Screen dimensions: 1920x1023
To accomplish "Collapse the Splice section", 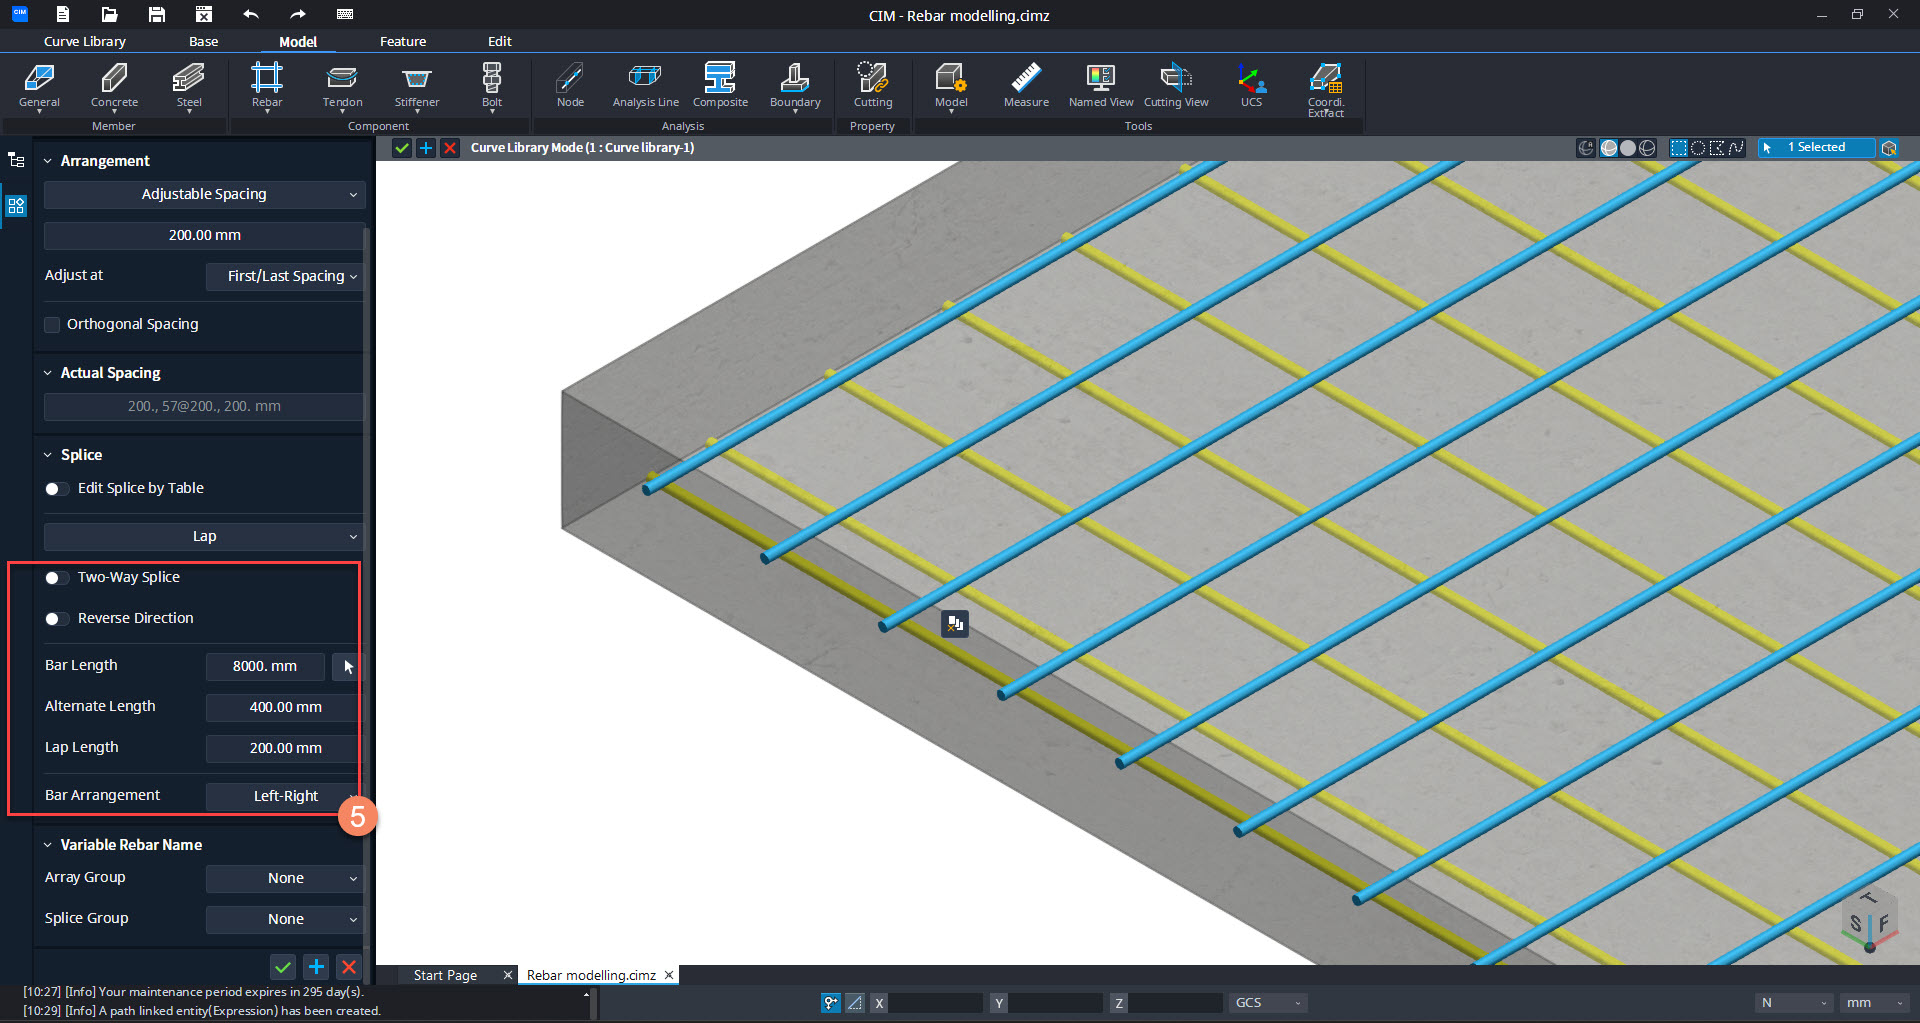I will click(47, 455).
